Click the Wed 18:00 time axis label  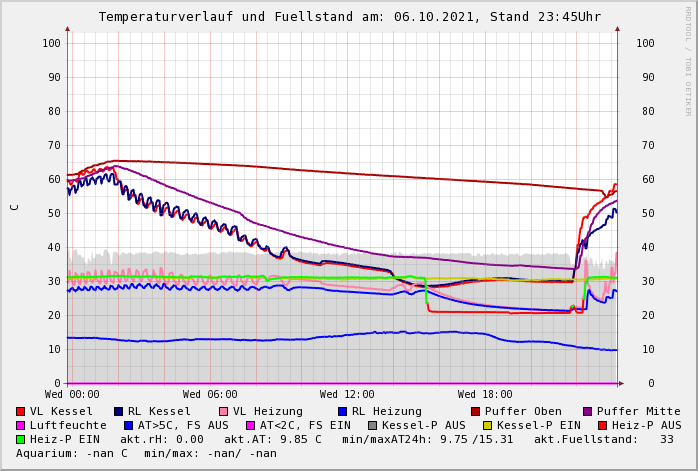[485, 395]
